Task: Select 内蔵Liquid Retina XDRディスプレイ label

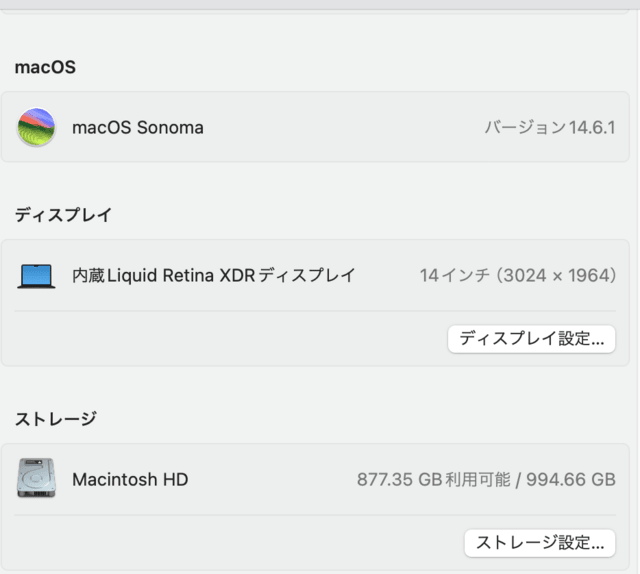Action: pos(214,276)
